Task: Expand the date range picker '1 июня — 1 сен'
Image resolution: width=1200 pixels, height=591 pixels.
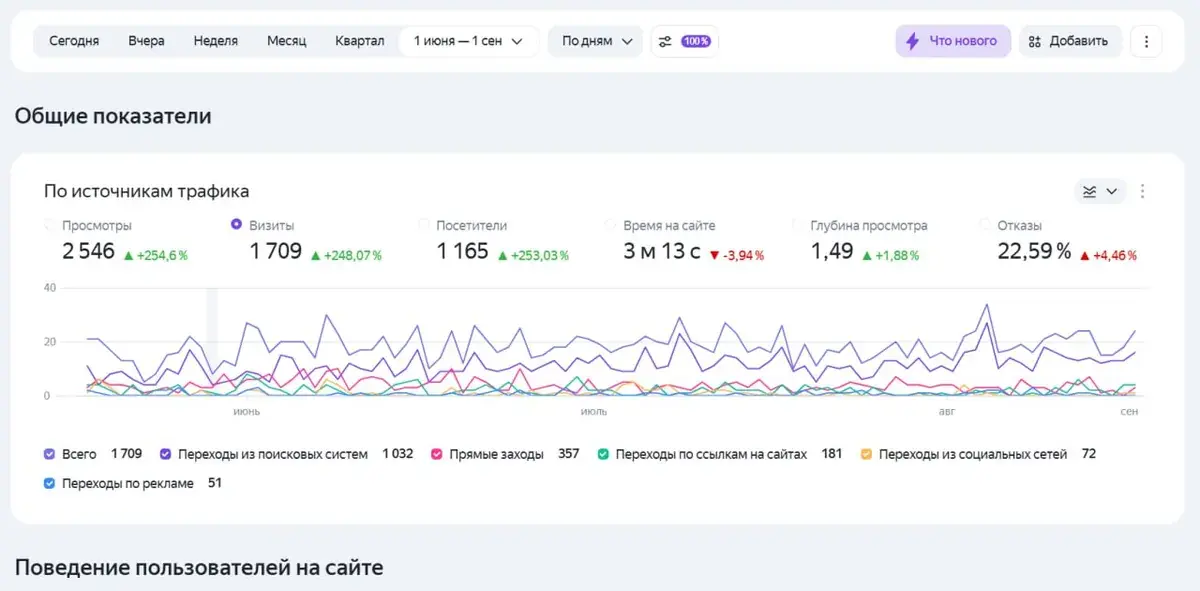Action: coord(469,41)
